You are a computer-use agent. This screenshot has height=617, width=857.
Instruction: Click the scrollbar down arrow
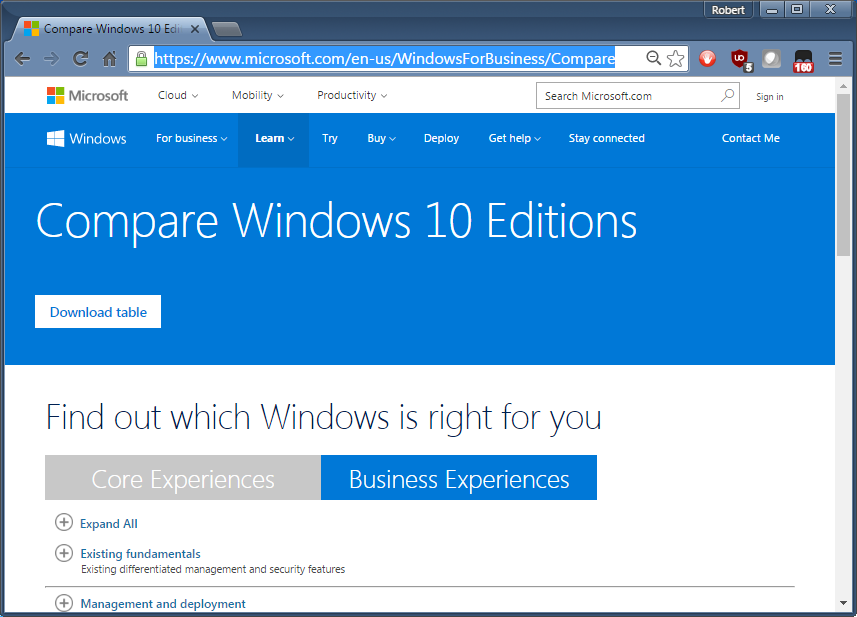[843, 603]
